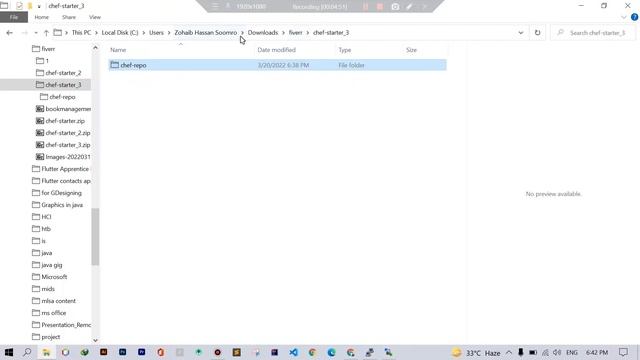Open quick access toolbar customize dropdown
640x360 pixels.
39,6
